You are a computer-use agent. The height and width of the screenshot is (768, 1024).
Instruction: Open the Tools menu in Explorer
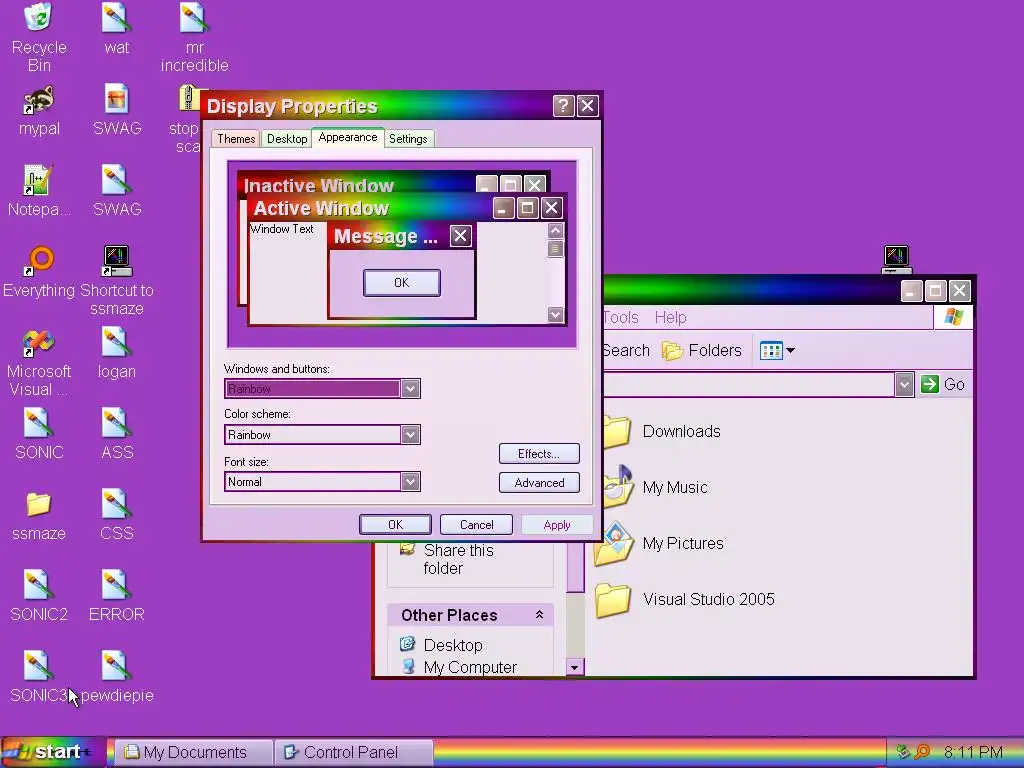pos(620,317)
